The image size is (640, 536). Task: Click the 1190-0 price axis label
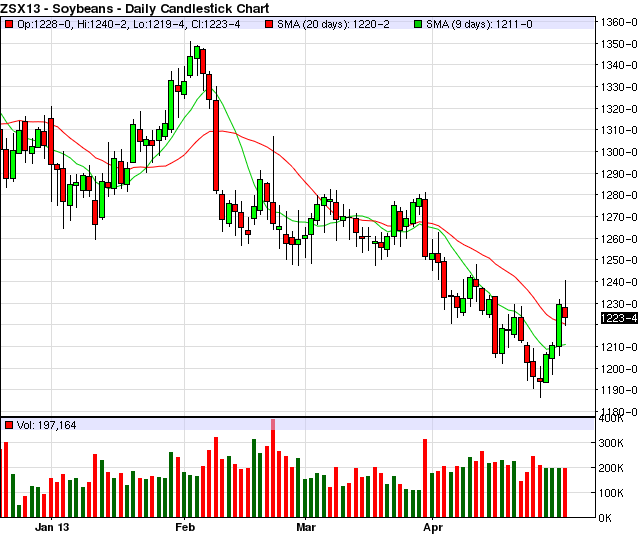coord(620,390)
